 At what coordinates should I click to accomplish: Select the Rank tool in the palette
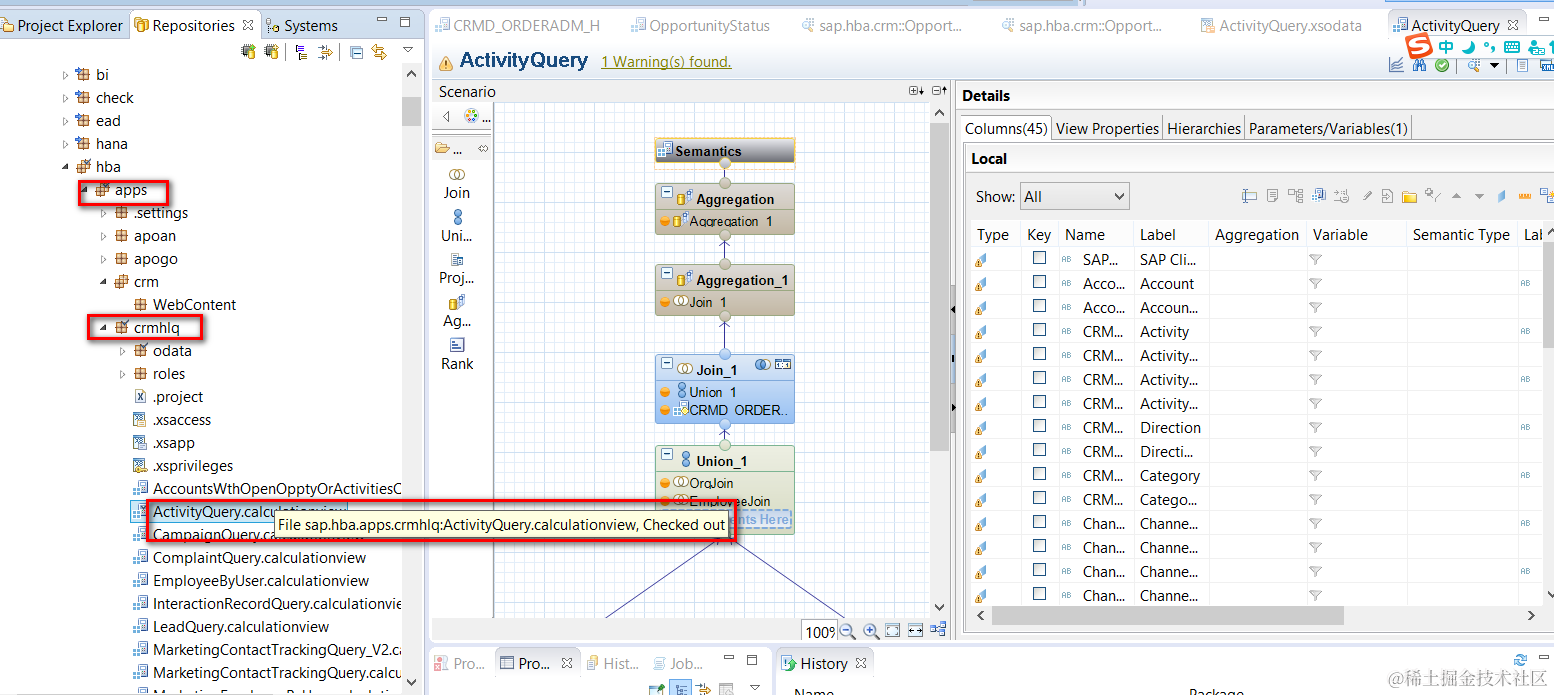tap(457, 354)
